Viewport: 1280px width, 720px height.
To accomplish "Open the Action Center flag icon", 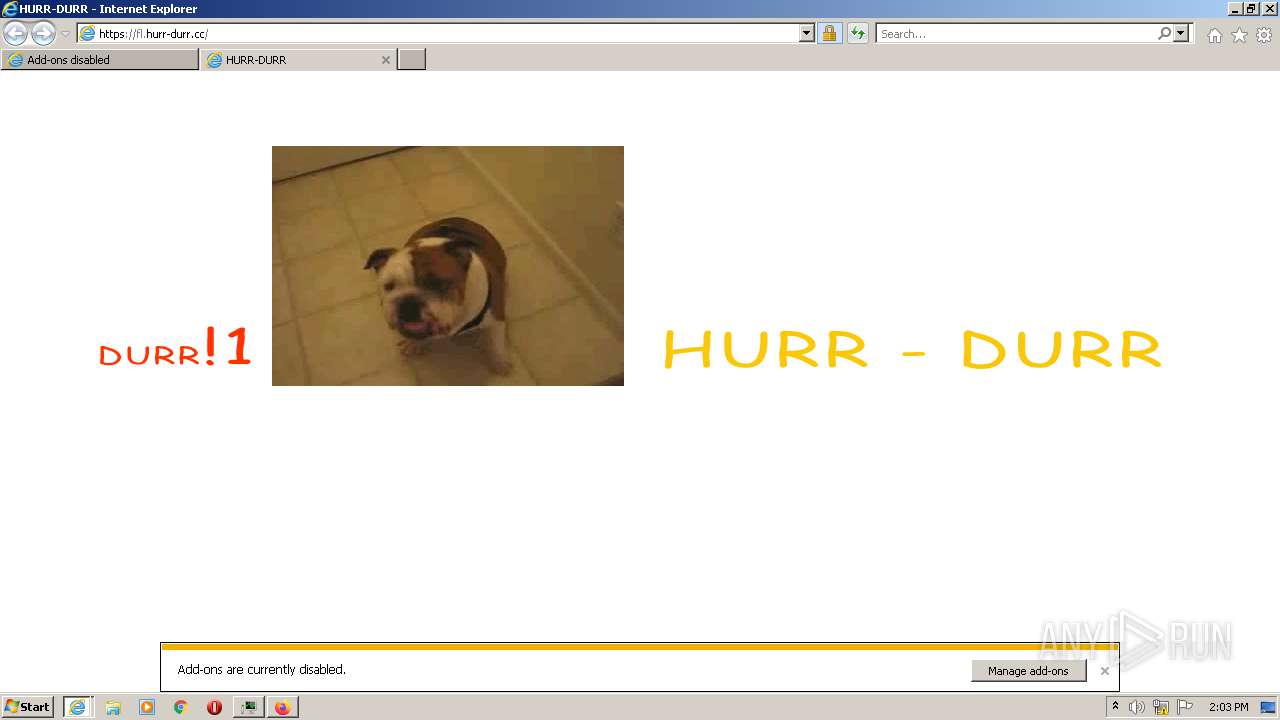I will (1185, 707).
